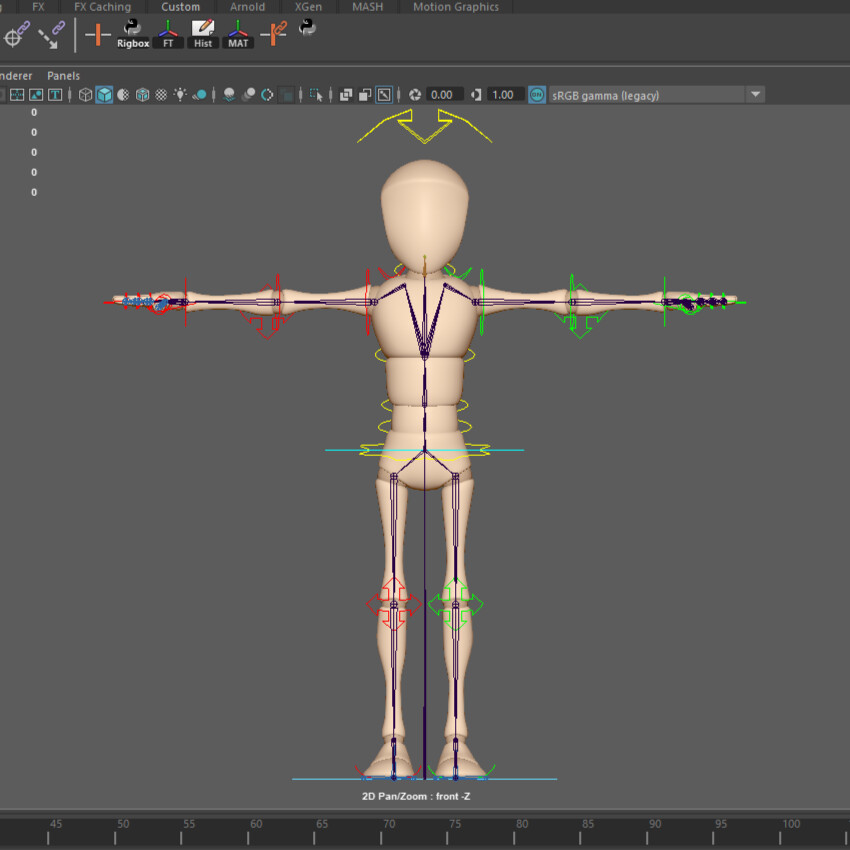Open the Hist shelf tool
The height and width of the screenshot is (850, 850).
pyautogui.click(x=203, y=30)
